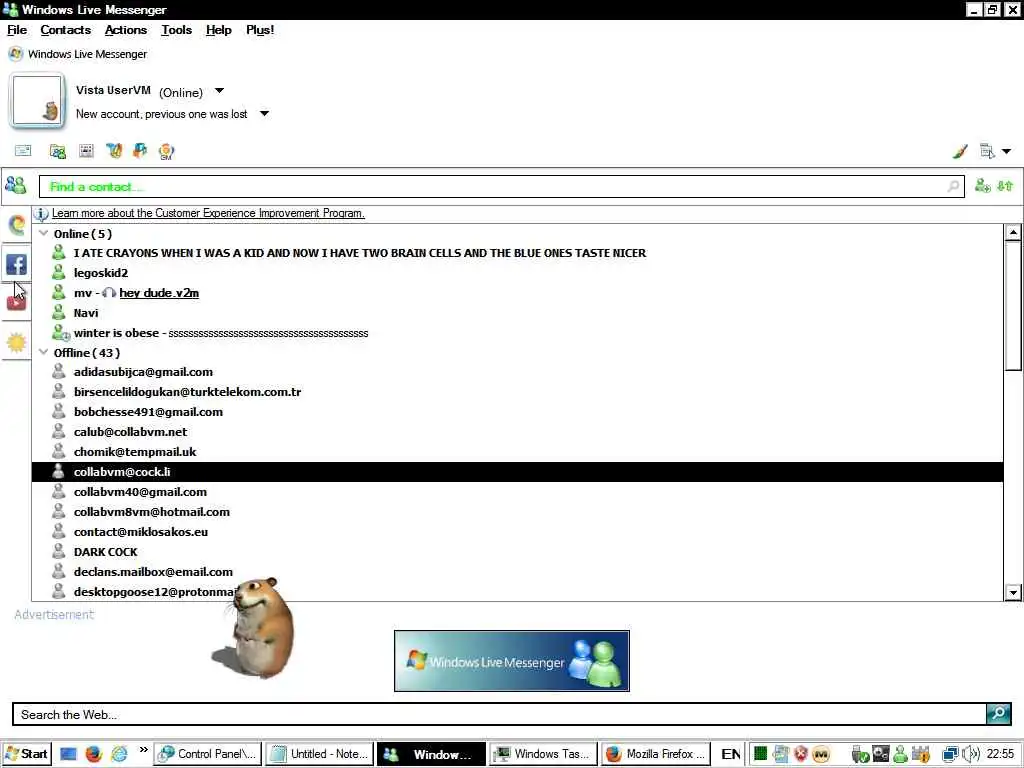This screenshot has width=1024, height=768.
Task: Click the Search the Web input field
Action: click(500, 714)
